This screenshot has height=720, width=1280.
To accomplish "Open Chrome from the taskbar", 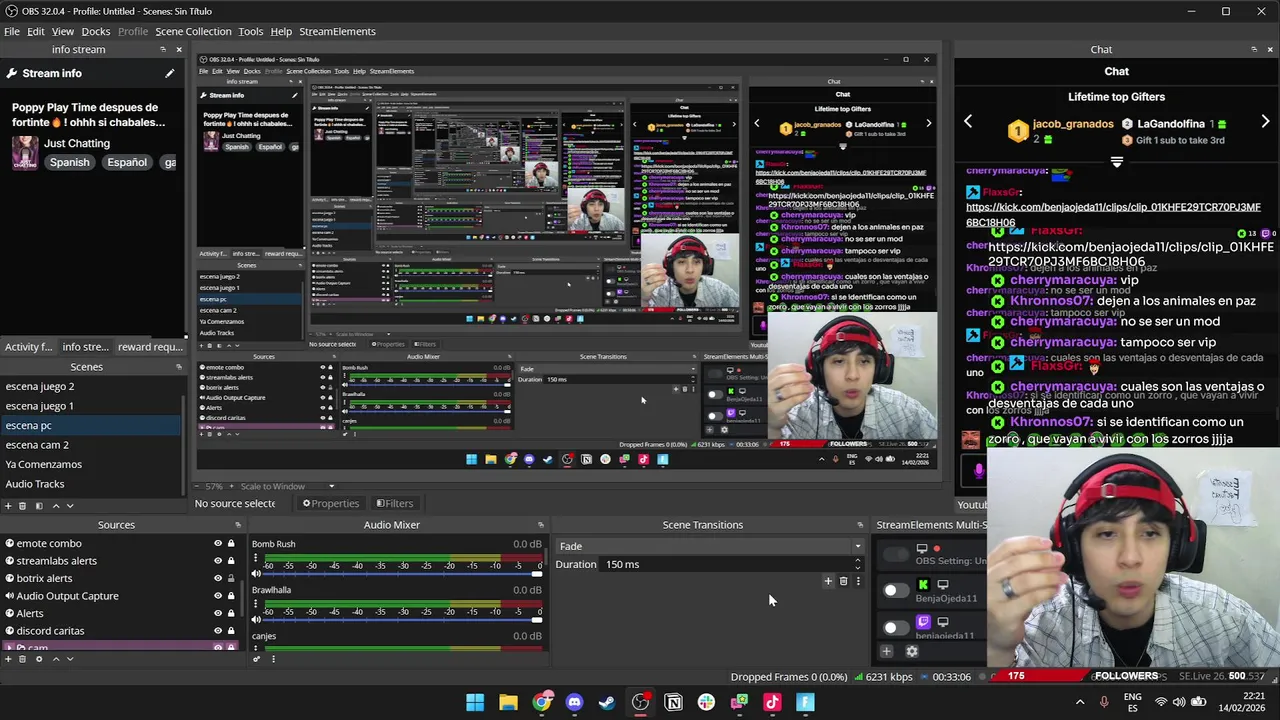I will click(541, 703).
